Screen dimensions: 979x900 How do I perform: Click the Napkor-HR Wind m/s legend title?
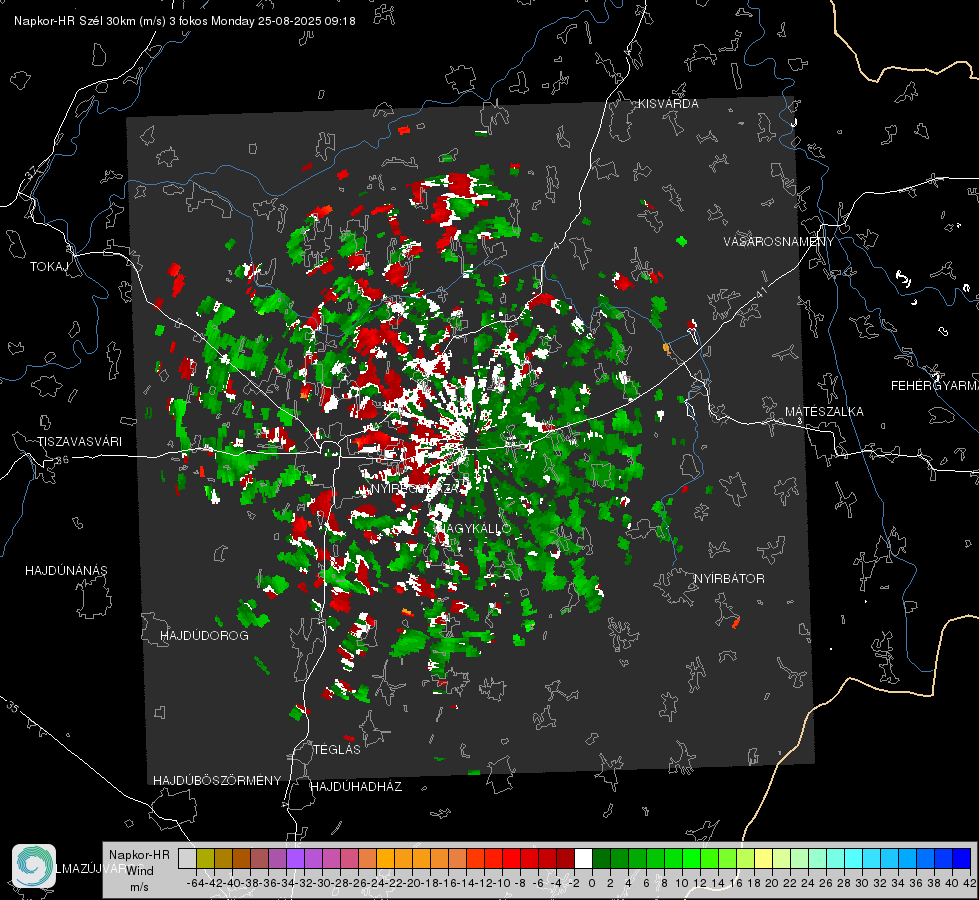[x=139, y=871]
